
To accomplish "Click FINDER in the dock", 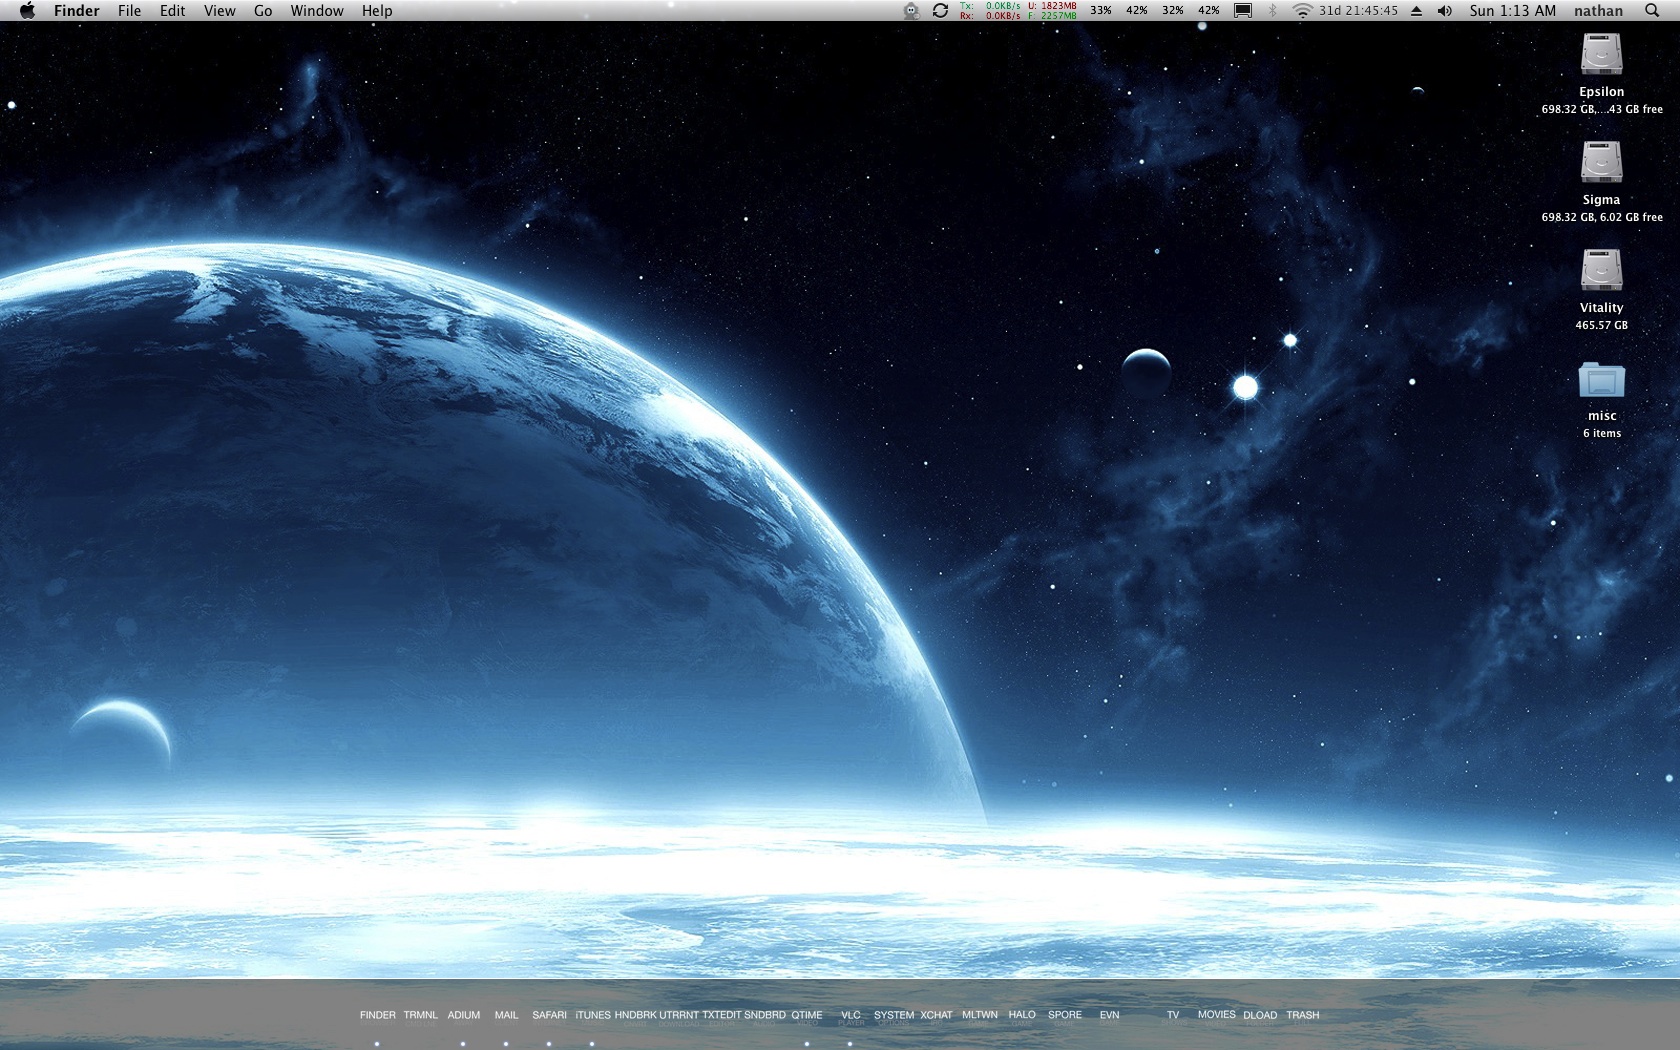I will pyautogui.click(x=378, y=1015).
